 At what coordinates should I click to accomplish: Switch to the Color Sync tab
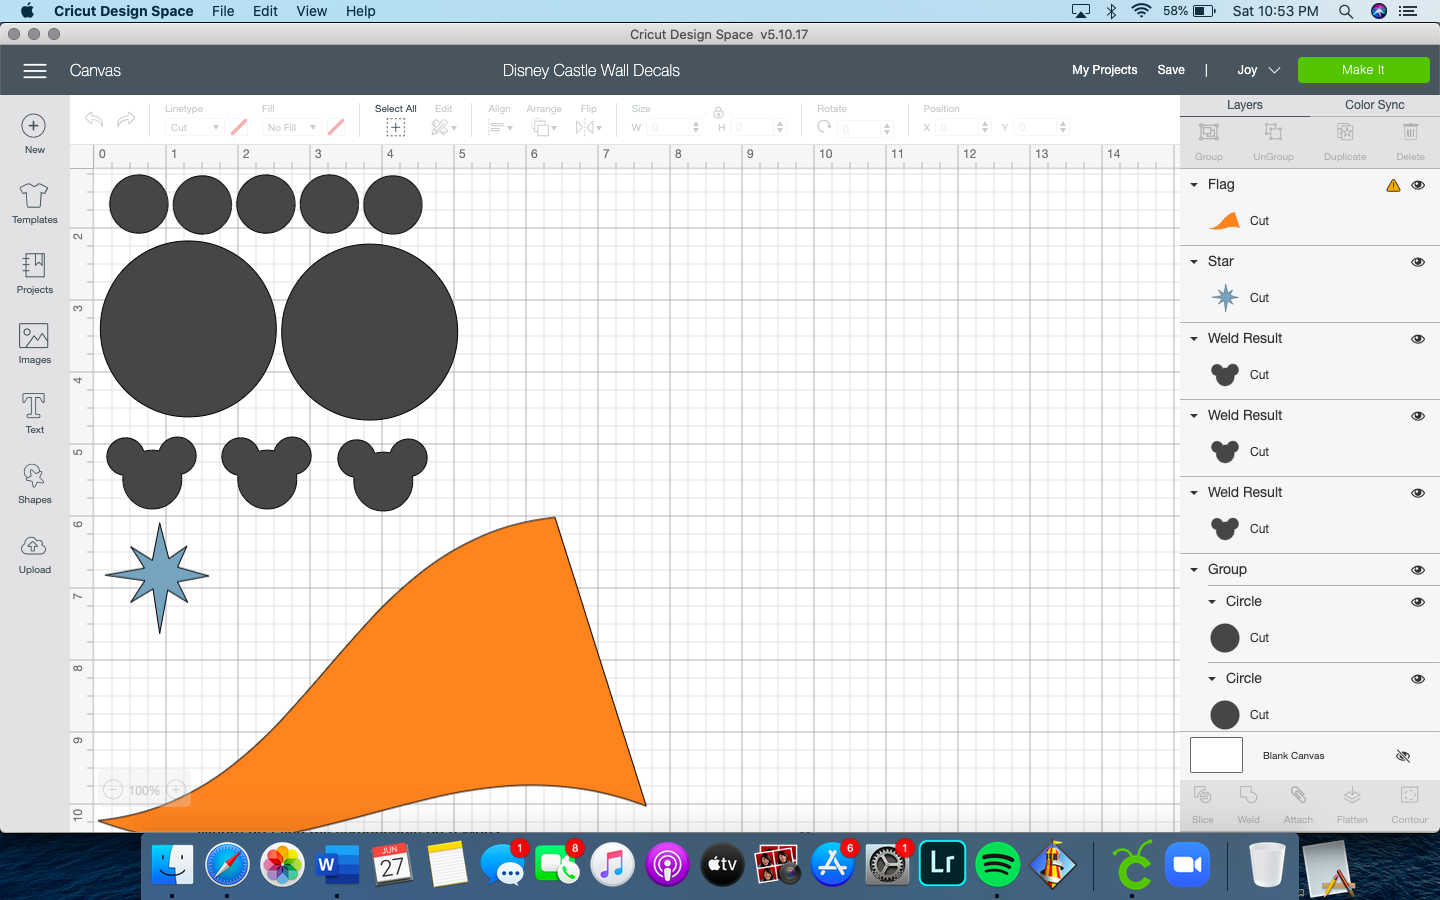1374,105
